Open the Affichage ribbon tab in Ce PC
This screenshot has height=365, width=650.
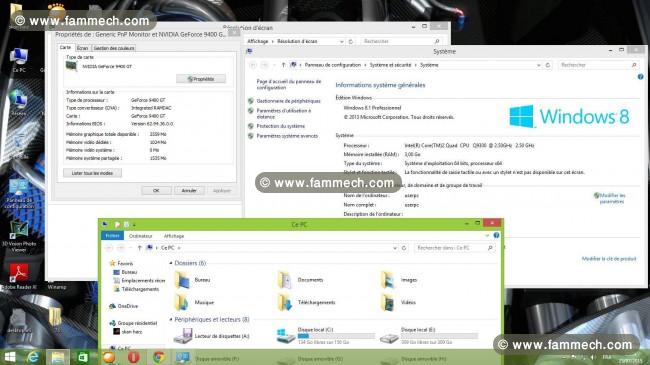[174, 236]
